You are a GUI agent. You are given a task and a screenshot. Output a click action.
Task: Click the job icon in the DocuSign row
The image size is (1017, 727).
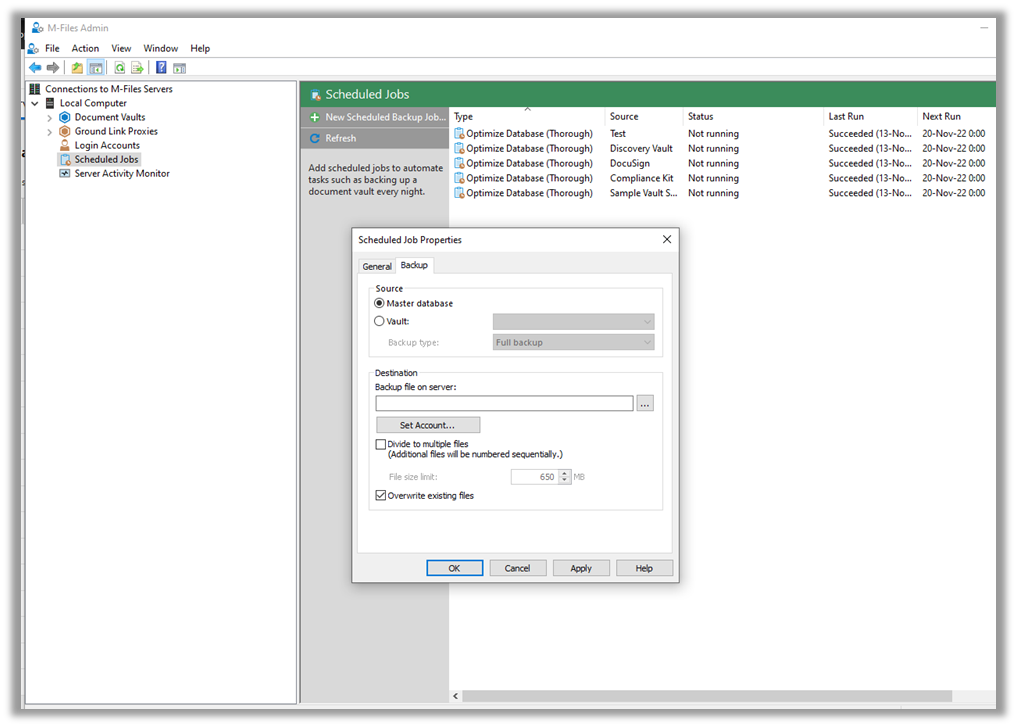[459, 163]
